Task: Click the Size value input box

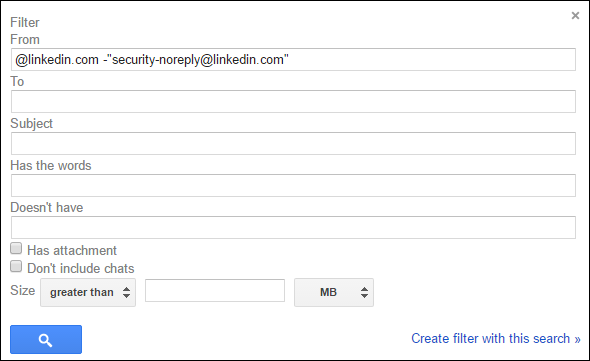Action: coord(215,290)
